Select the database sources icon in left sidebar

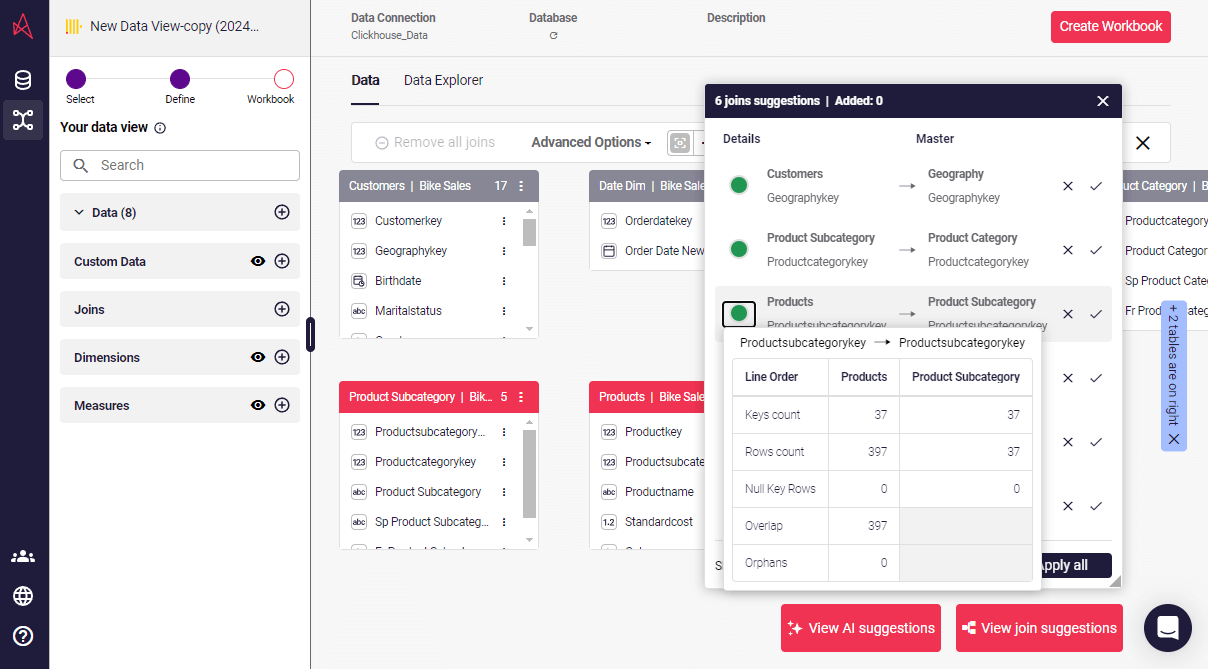[22, 80]
